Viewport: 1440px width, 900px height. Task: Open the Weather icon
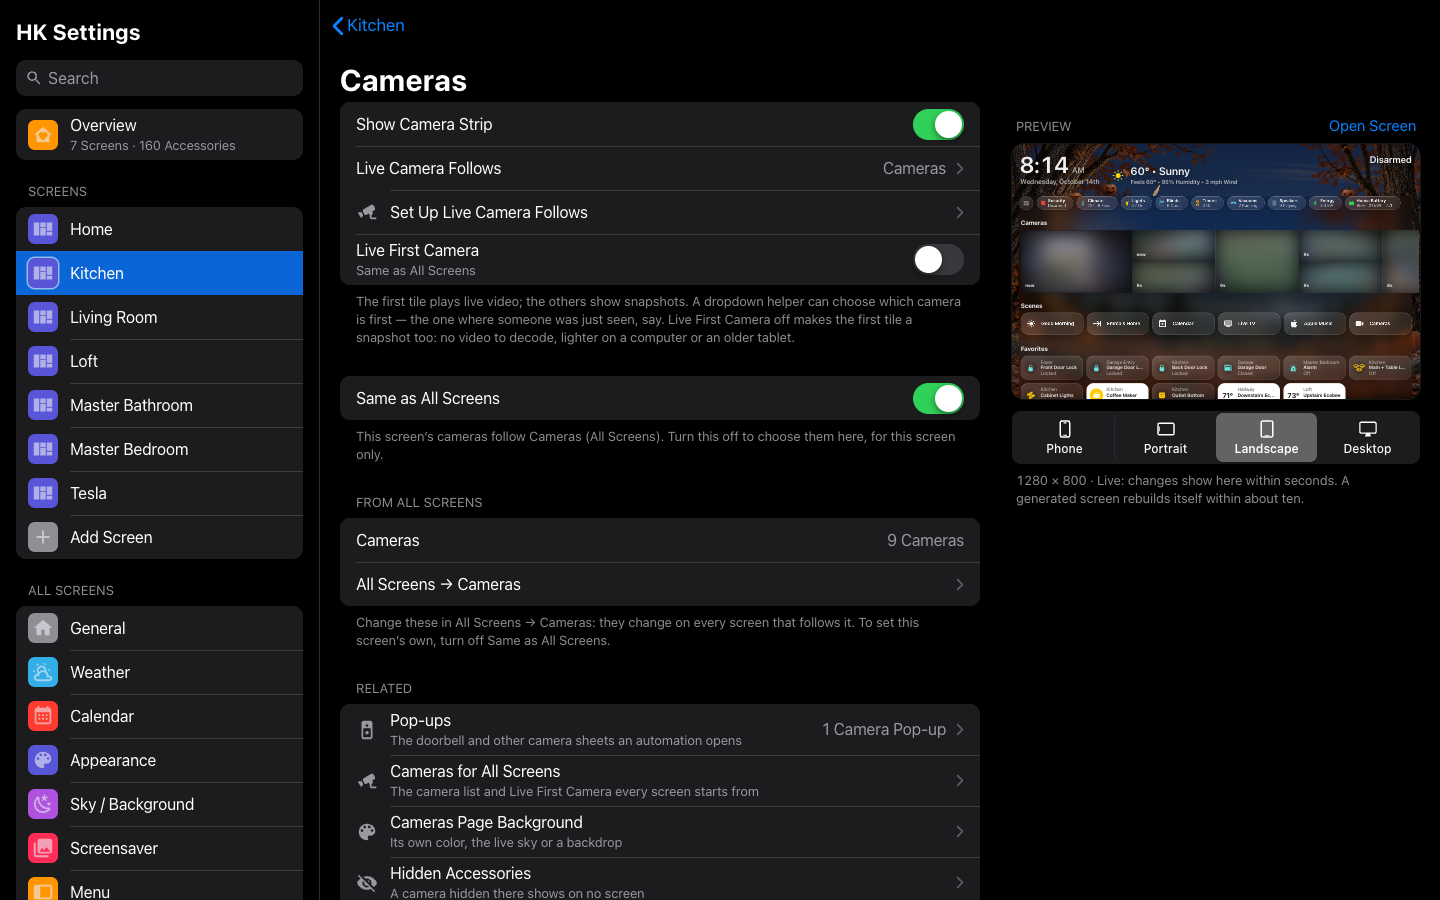(43, 672)
